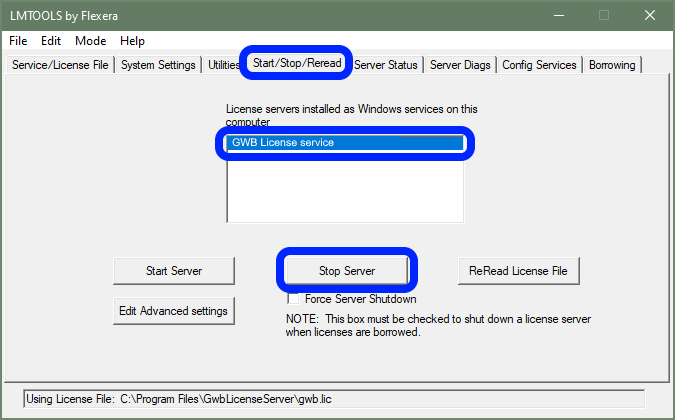Open Edit Advanced settings
Image resolution: width=675 pixels, height=420 pixels.
(x=173, y=311)
